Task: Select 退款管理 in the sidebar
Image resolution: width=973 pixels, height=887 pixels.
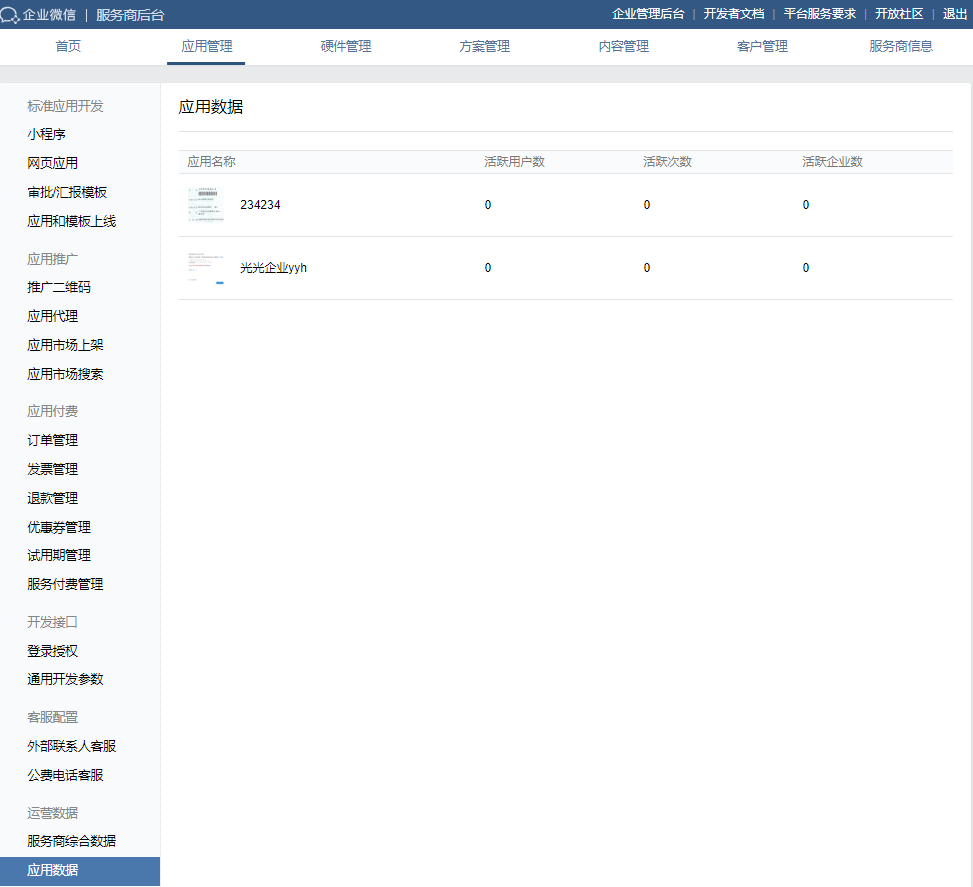Action: pyautogui.click(x=53, y=498)
